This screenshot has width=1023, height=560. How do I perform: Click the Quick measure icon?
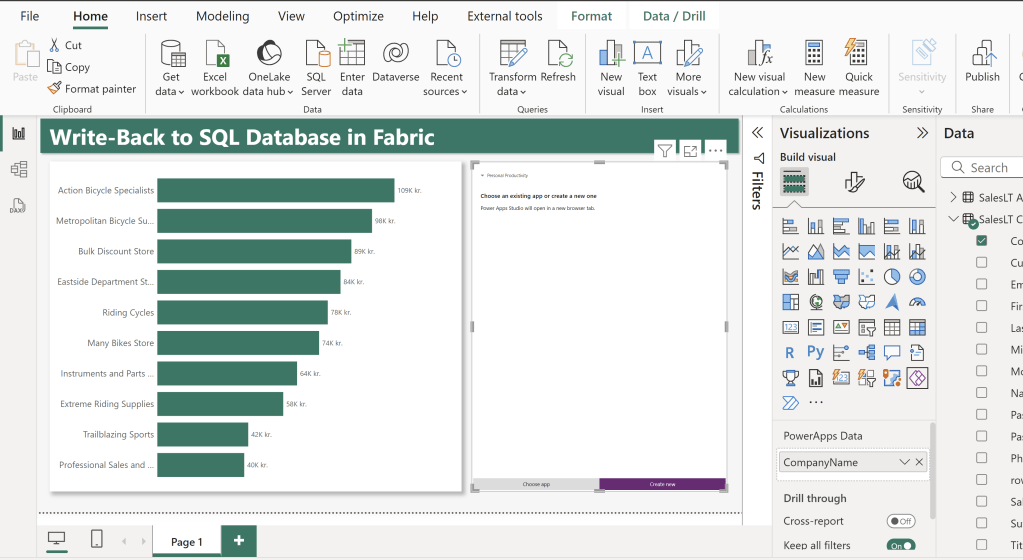[x=857, y=54]
